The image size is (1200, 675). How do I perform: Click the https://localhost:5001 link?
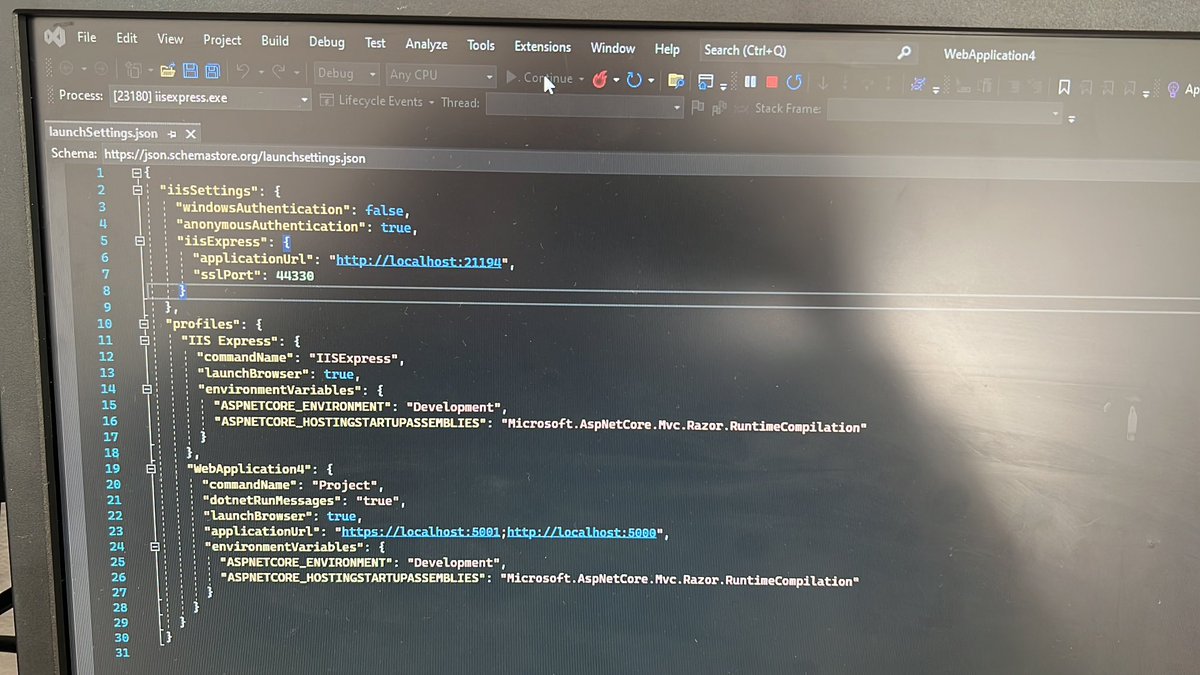[420, 532]
